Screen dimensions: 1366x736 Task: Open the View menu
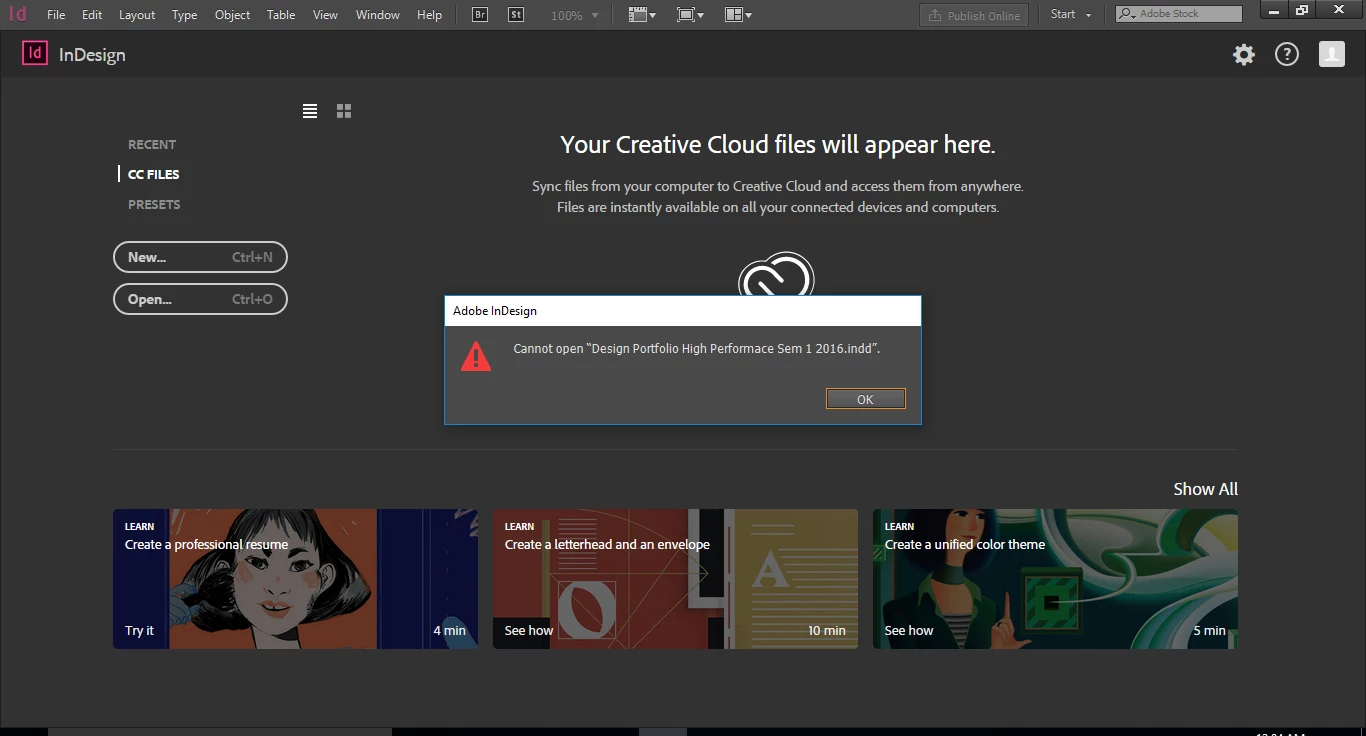click(x=325, y=15)
